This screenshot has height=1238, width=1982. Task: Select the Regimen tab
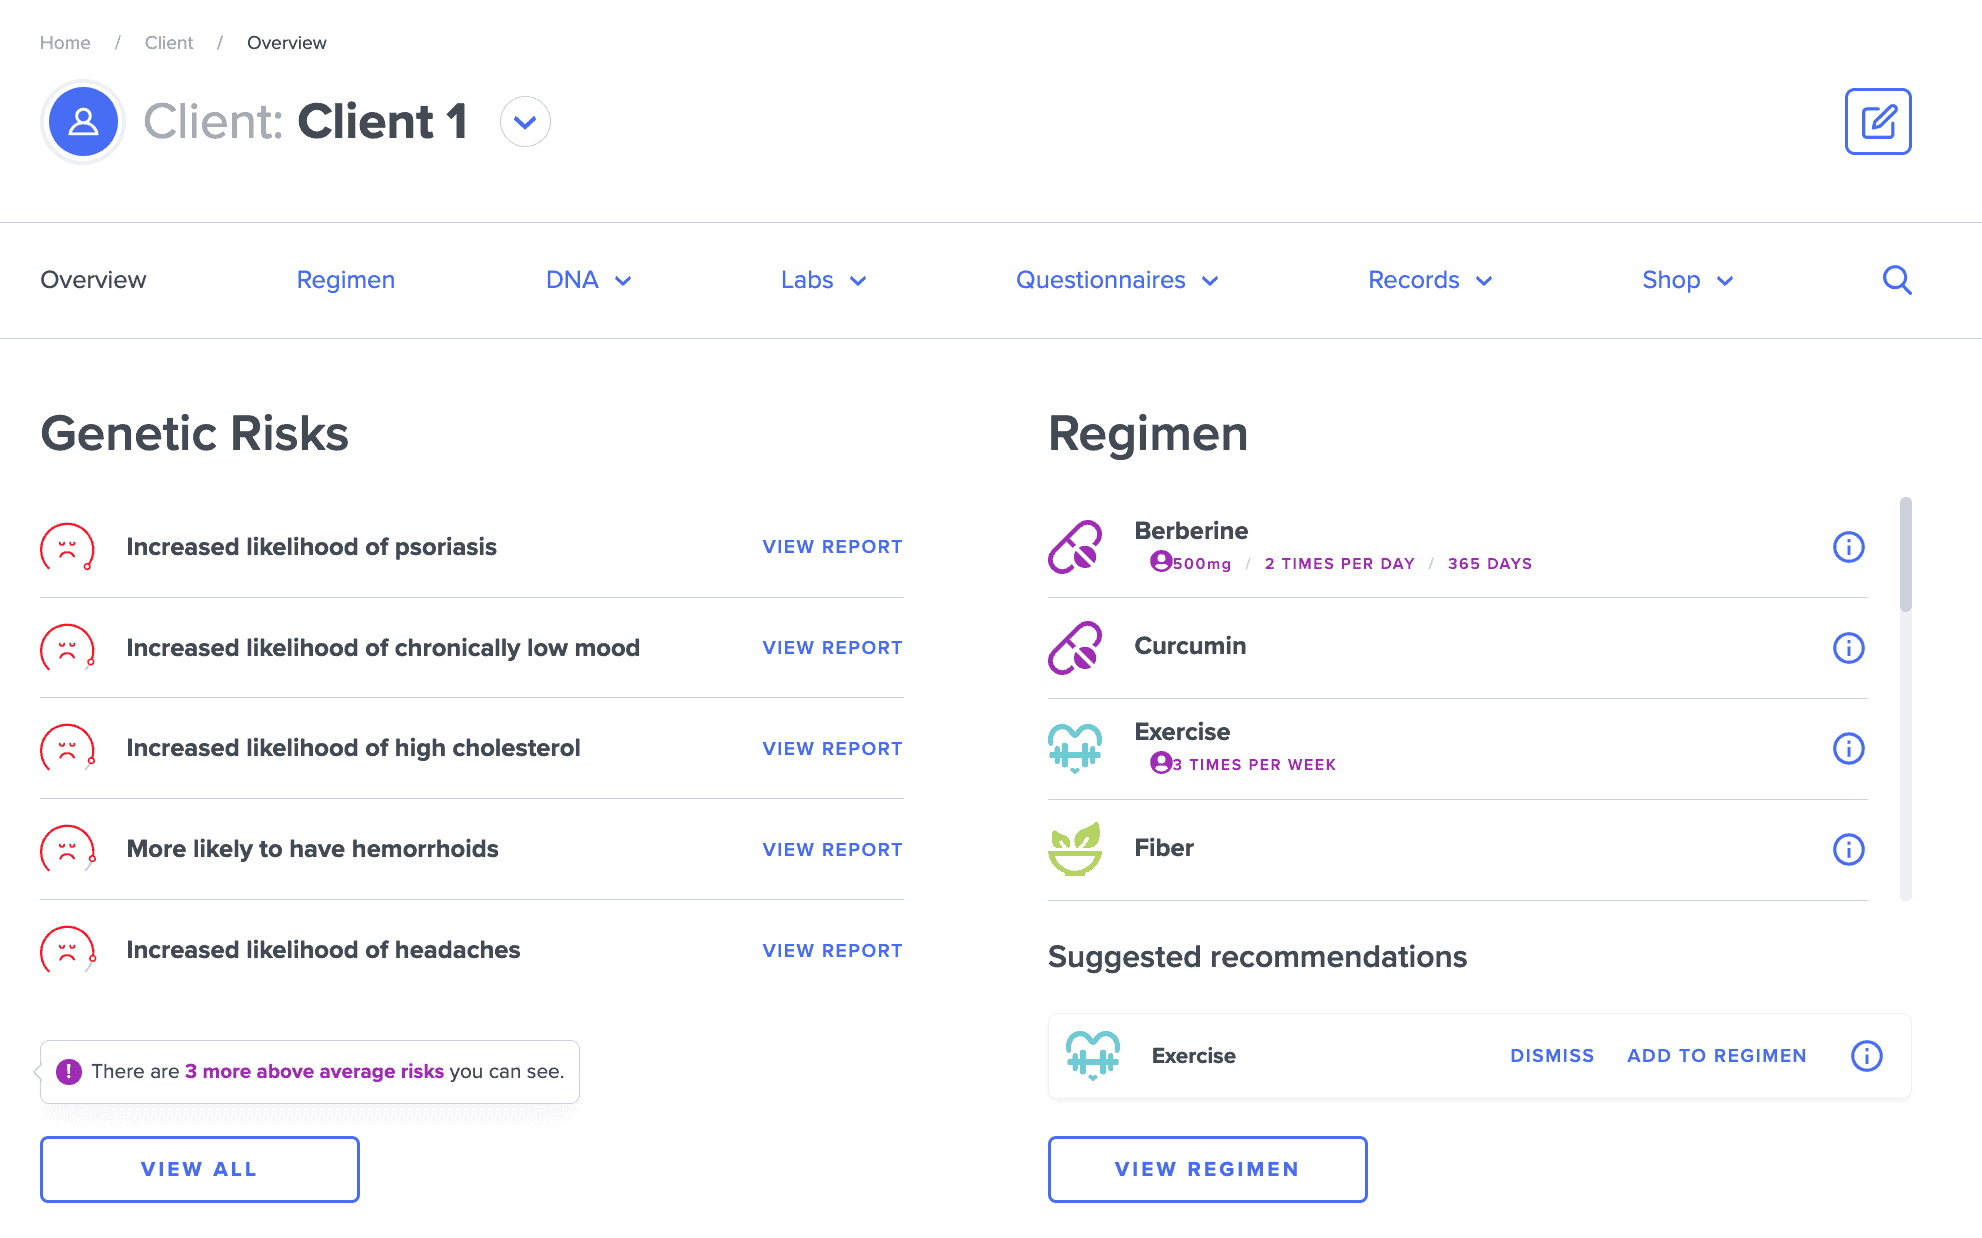[x=346, y=280]
